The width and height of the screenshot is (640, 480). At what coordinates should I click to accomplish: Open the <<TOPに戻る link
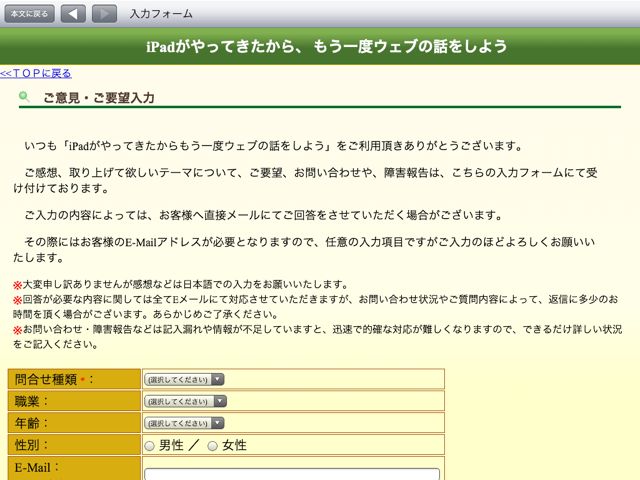tap(36, 73)
